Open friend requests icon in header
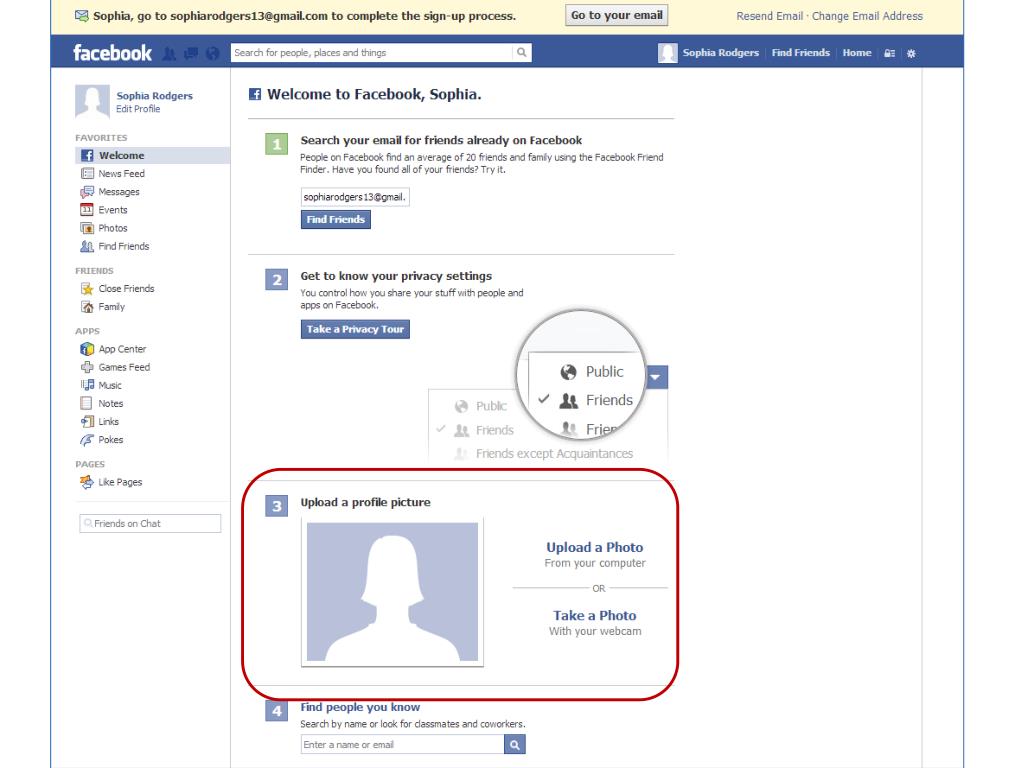The height and width of the screenshot is (768, 1024). [x=169, y=54]
